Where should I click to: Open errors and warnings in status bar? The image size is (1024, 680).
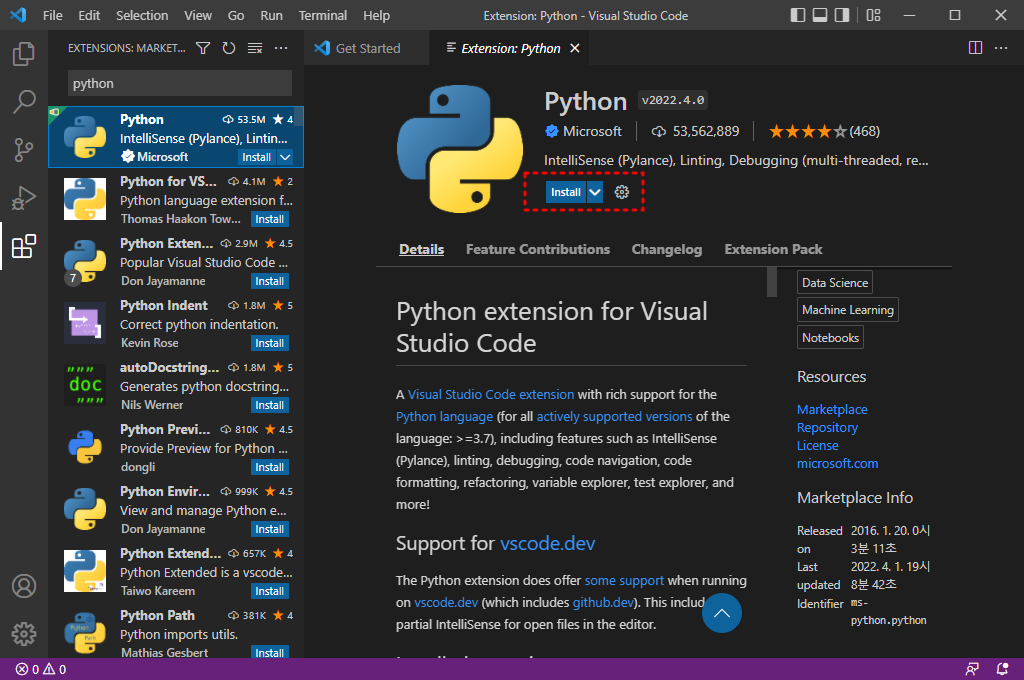[41, 669]
